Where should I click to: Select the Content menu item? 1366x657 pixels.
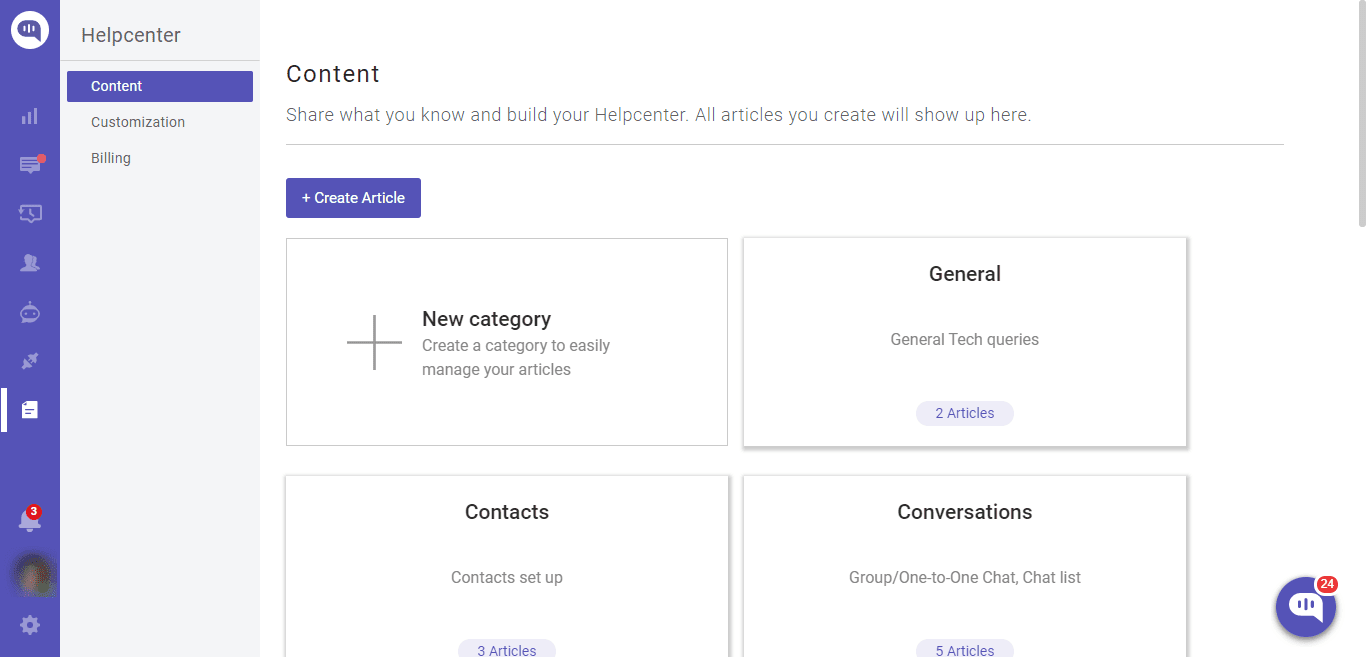coord(117,86)
